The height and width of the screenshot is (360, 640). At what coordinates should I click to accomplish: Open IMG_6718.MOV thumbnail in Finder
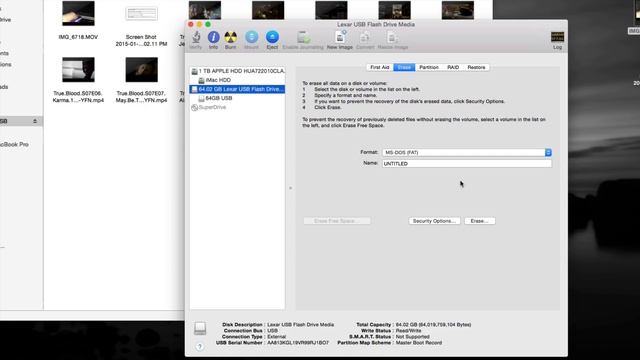tap(78, 13)
